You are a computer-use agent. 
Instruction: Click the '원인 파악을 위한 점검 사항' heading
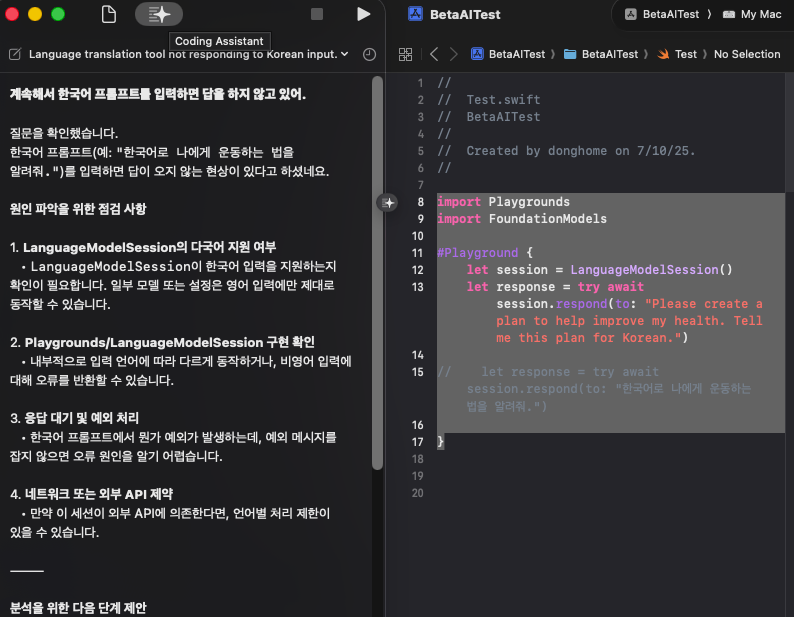pos(78,209)
